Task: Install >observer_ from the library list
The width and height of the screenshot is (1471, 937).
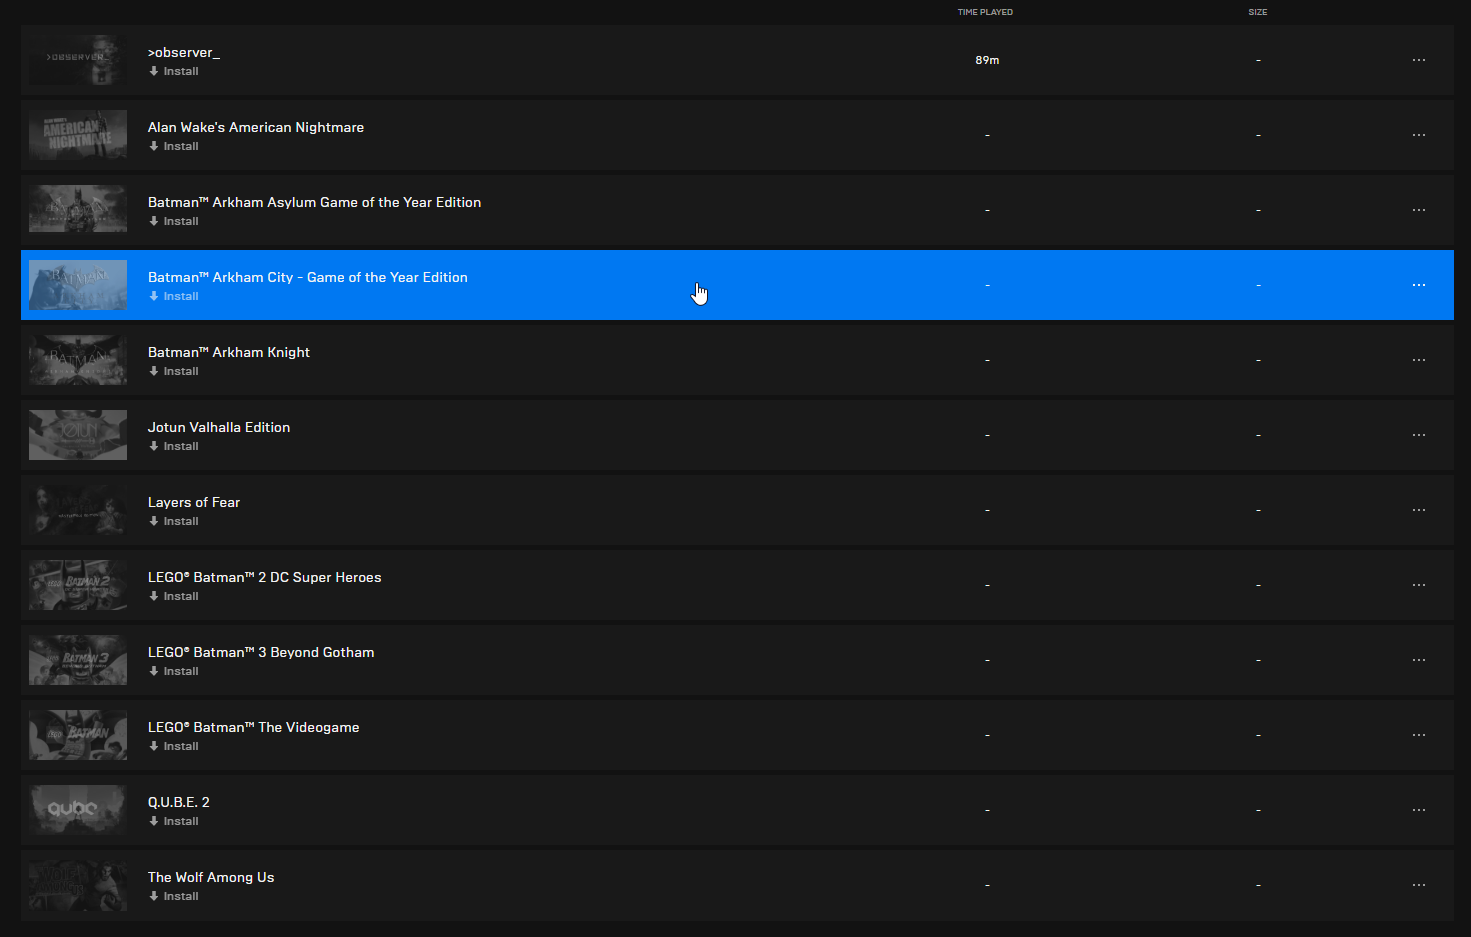Action: (174, 71)
